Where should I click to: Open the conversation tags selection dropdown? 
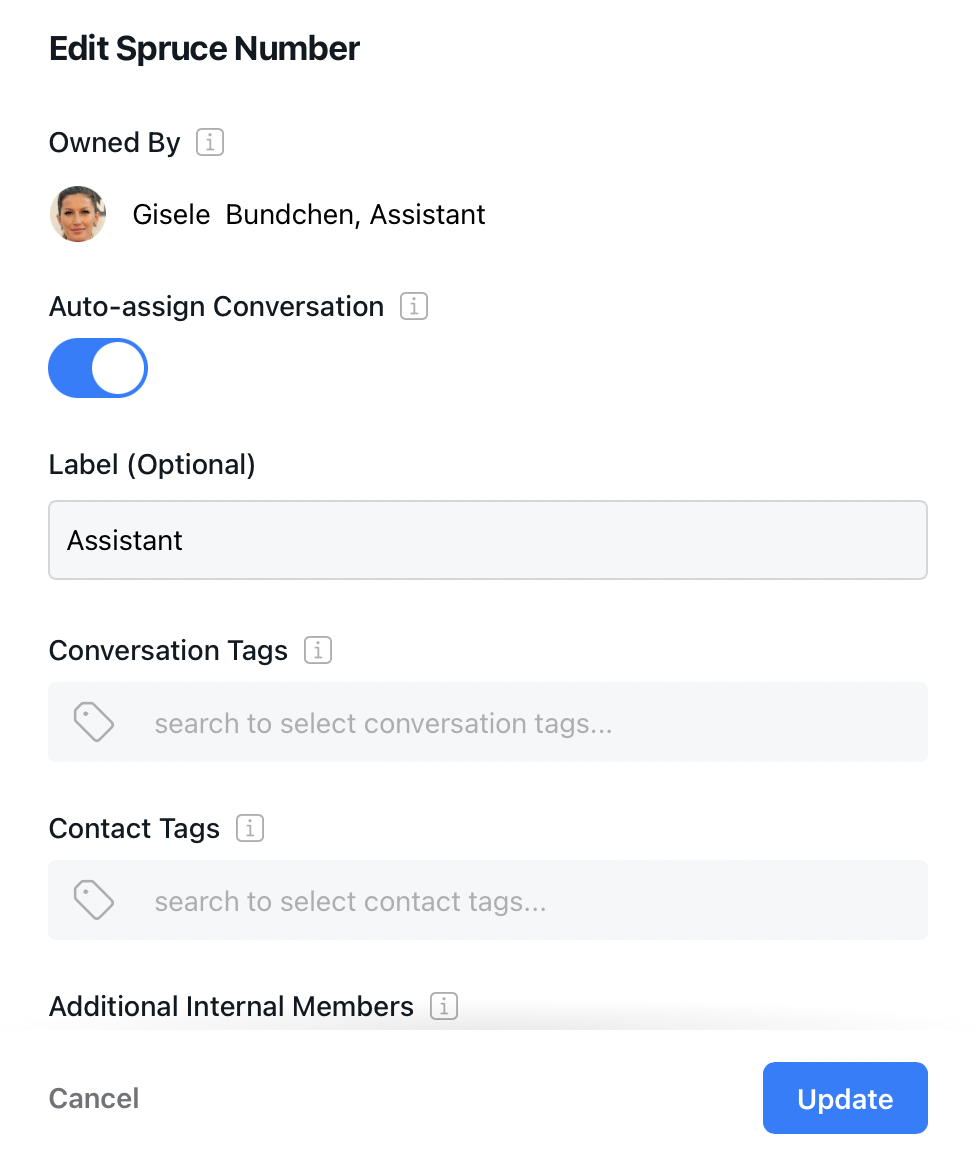click(x=488, y=721)
